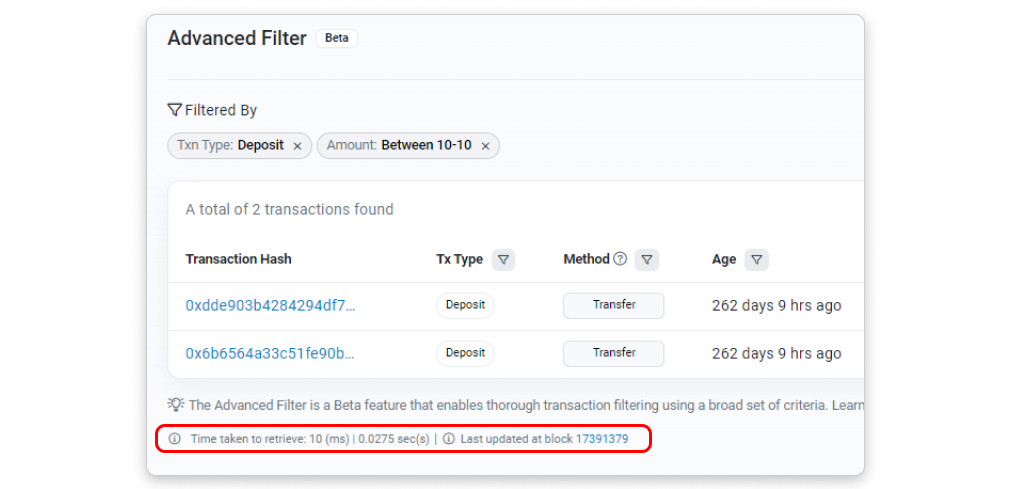Click the Method help question mark icon
This screenshot has height=489, width=1011.
[x=620, y=259]
